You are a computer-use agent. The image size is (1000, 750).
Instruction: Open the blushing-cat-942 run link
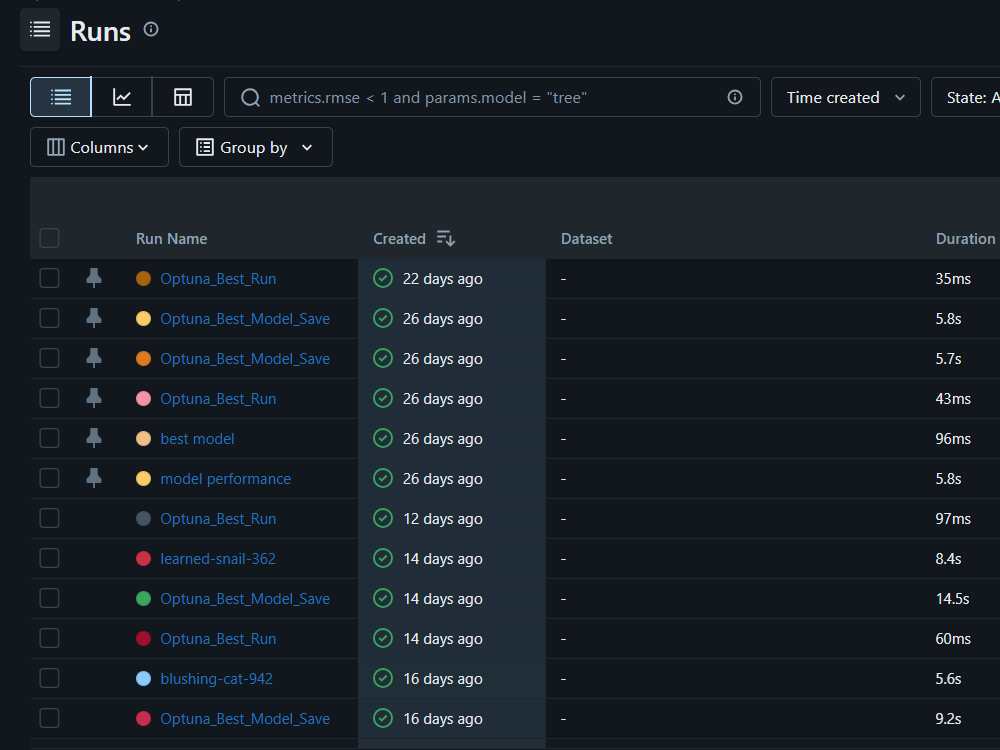click(216, 679)
